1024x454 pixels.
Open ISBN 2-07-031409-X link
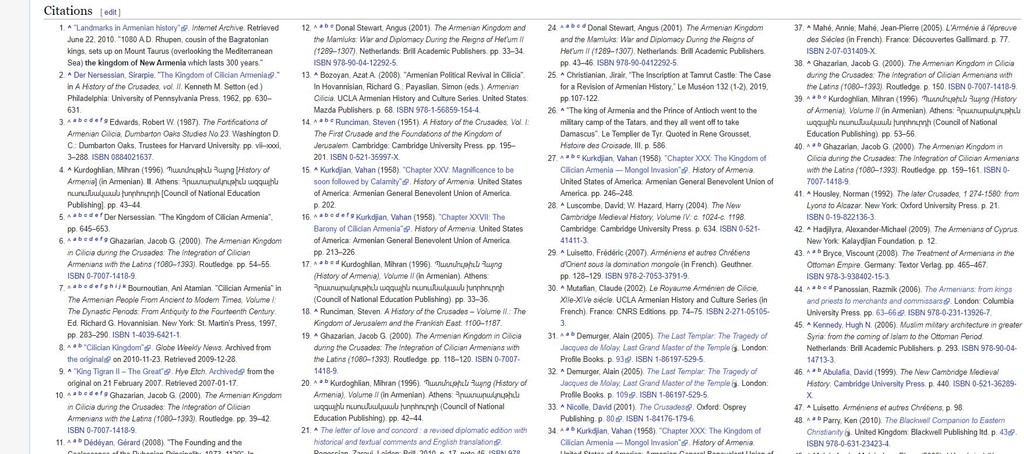[841, 51]
